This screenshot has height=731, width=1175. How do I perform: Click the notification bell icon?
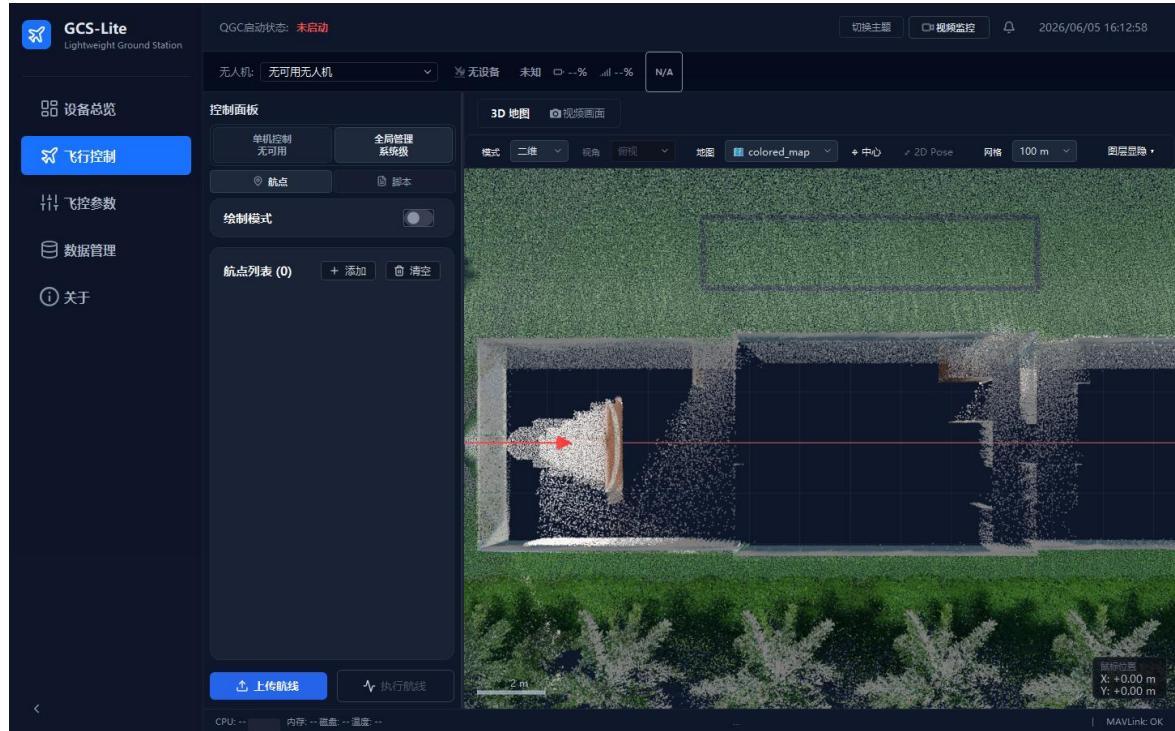point(1009,28)
